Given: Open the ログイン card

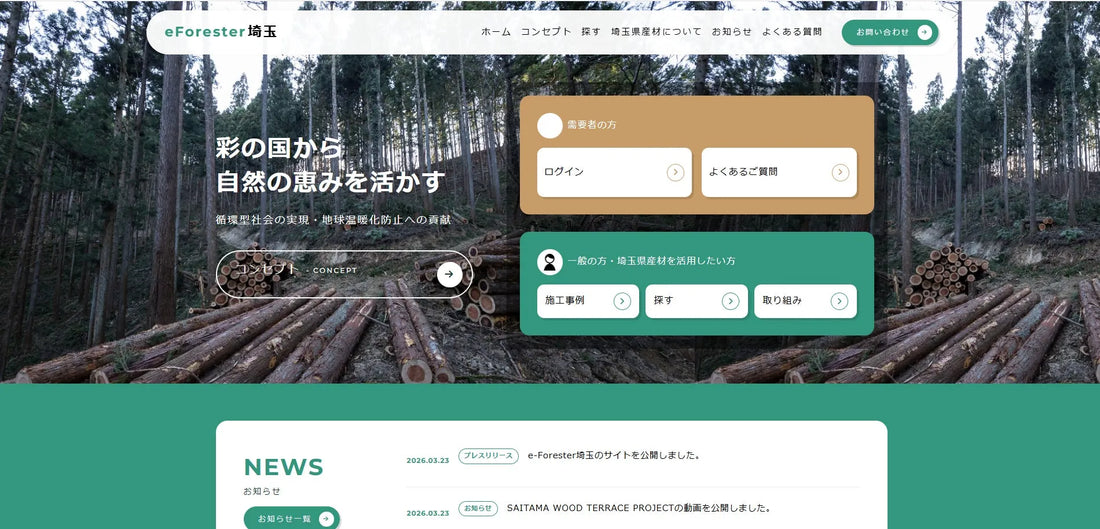Looking at the screenshot, I should tap(615, 173).
